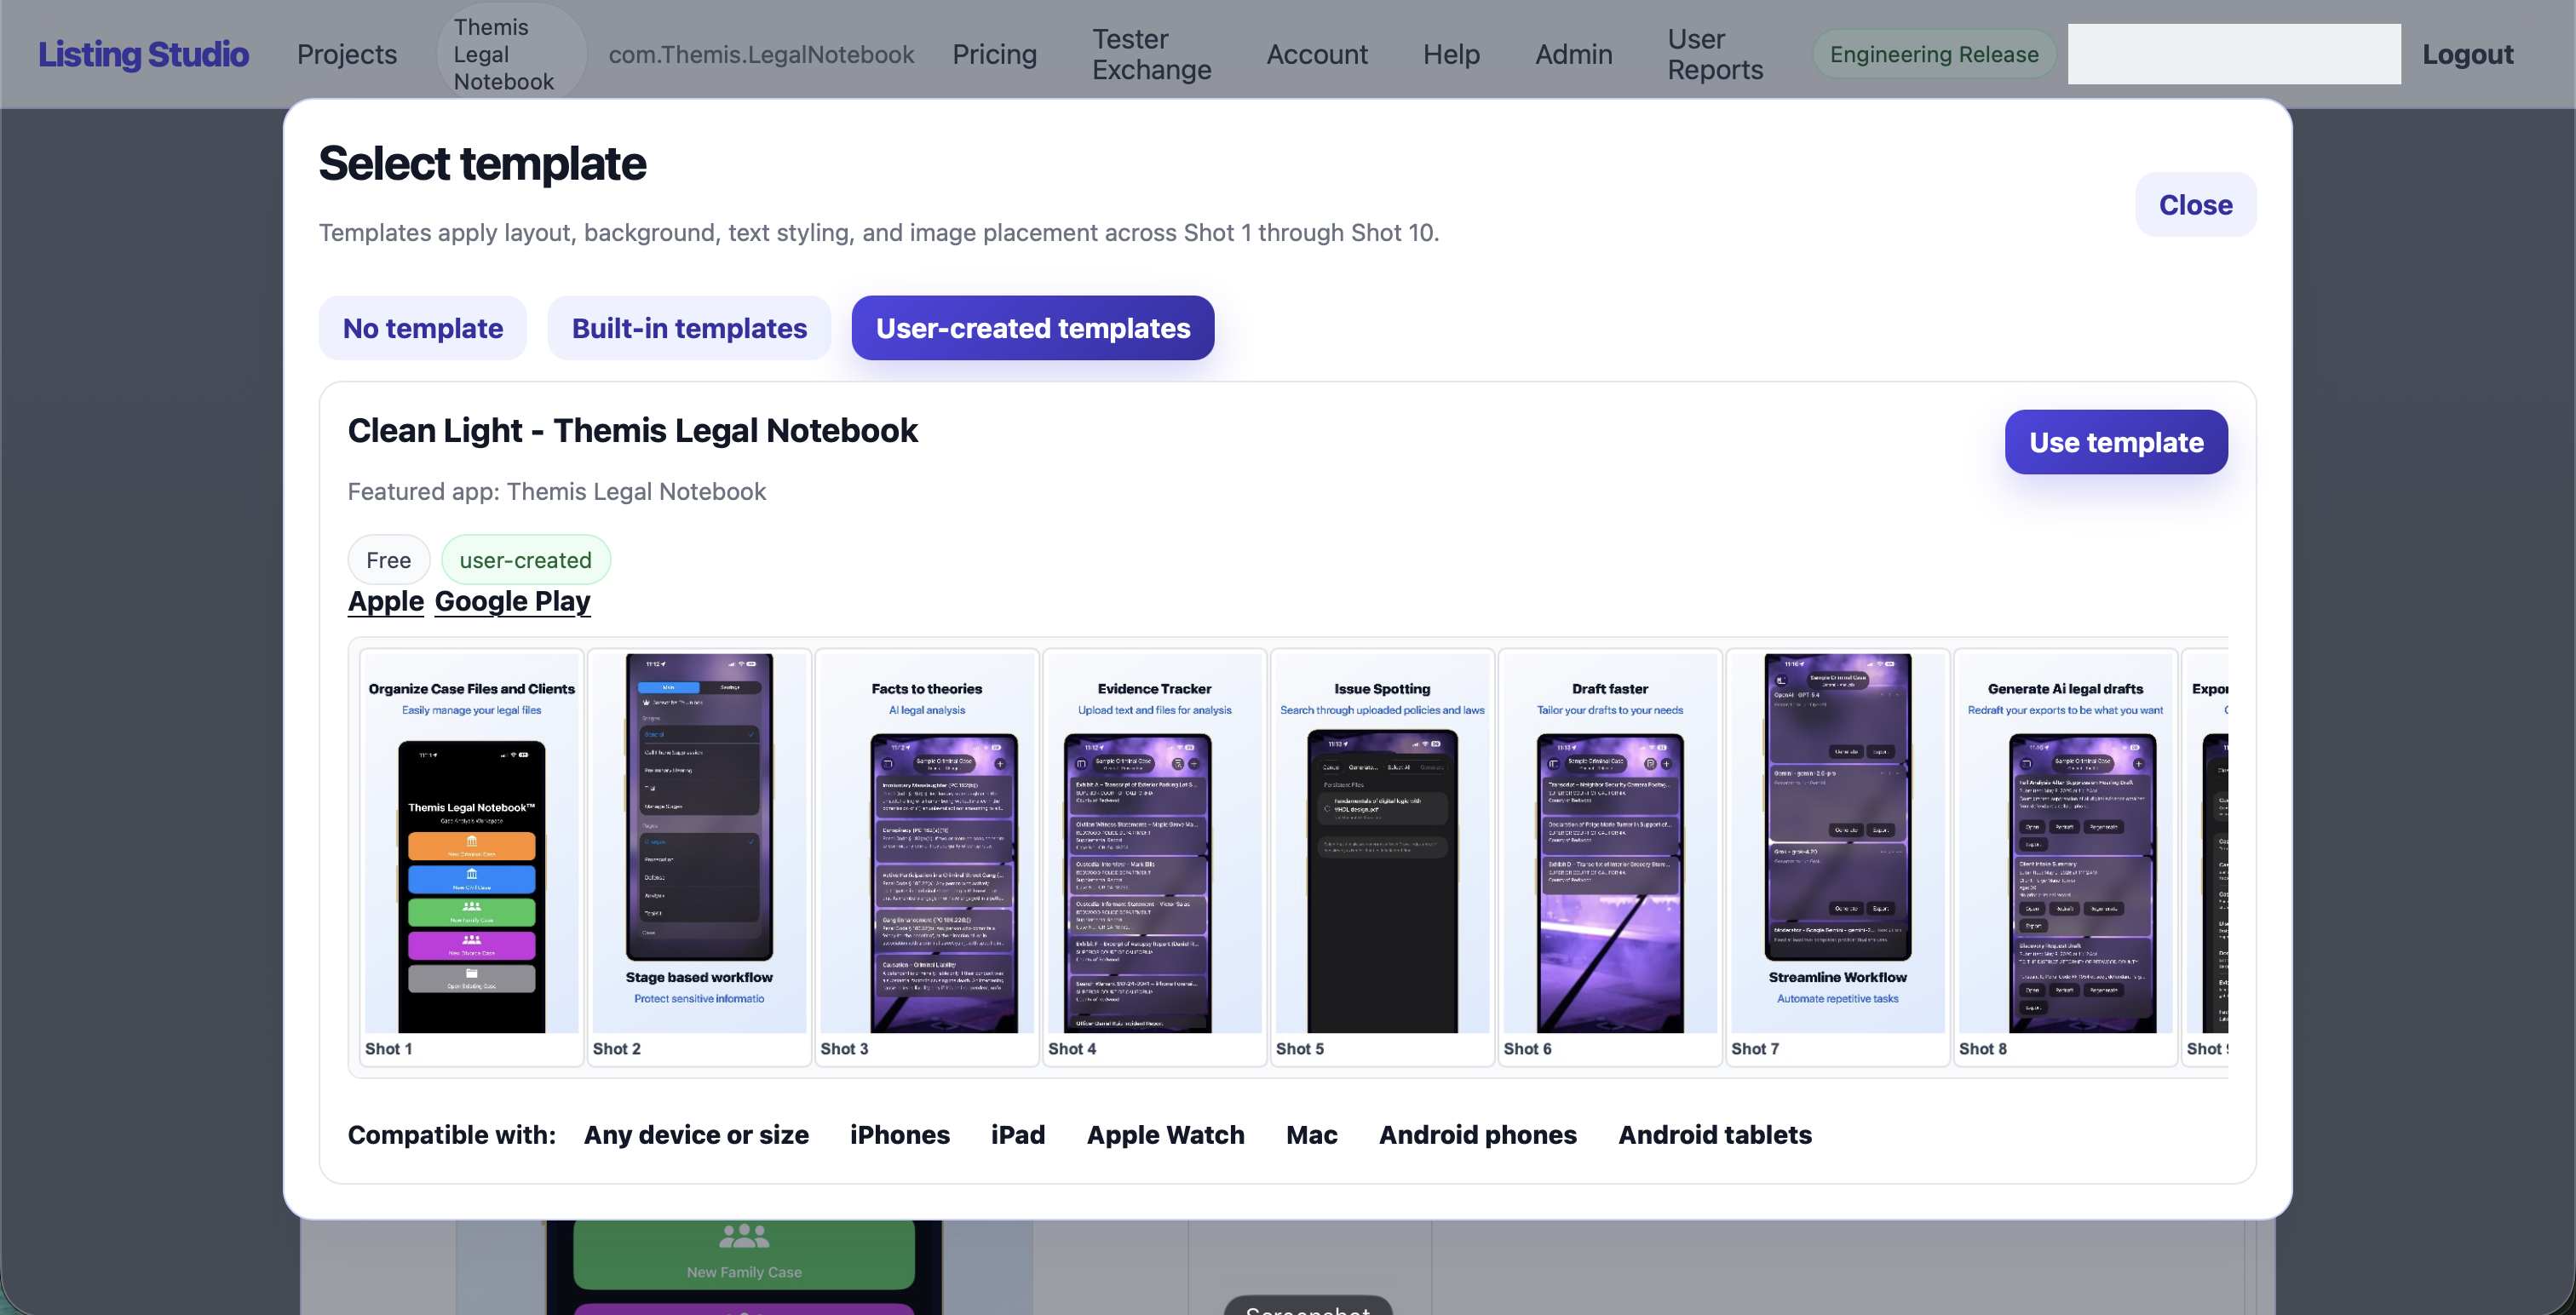Click the Apple Watch compatibility label
The height and width of the screenshot is (1315, 2576).
(1165, 1135)
